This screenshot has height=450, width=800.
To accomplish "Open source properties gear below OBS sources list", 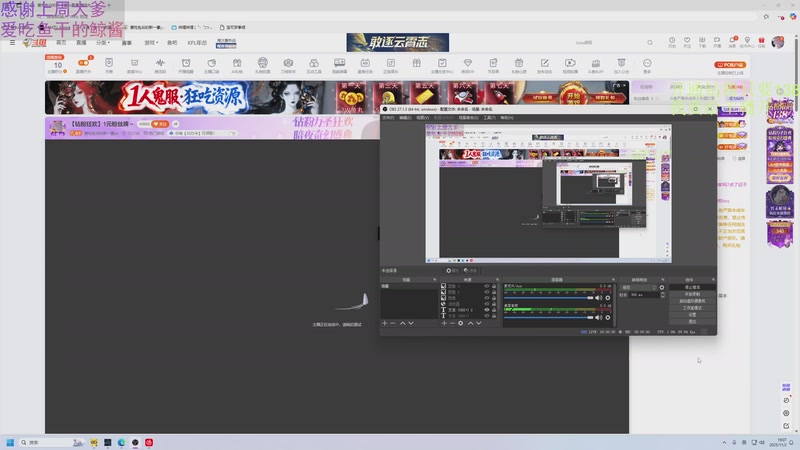I will point(461,323).
